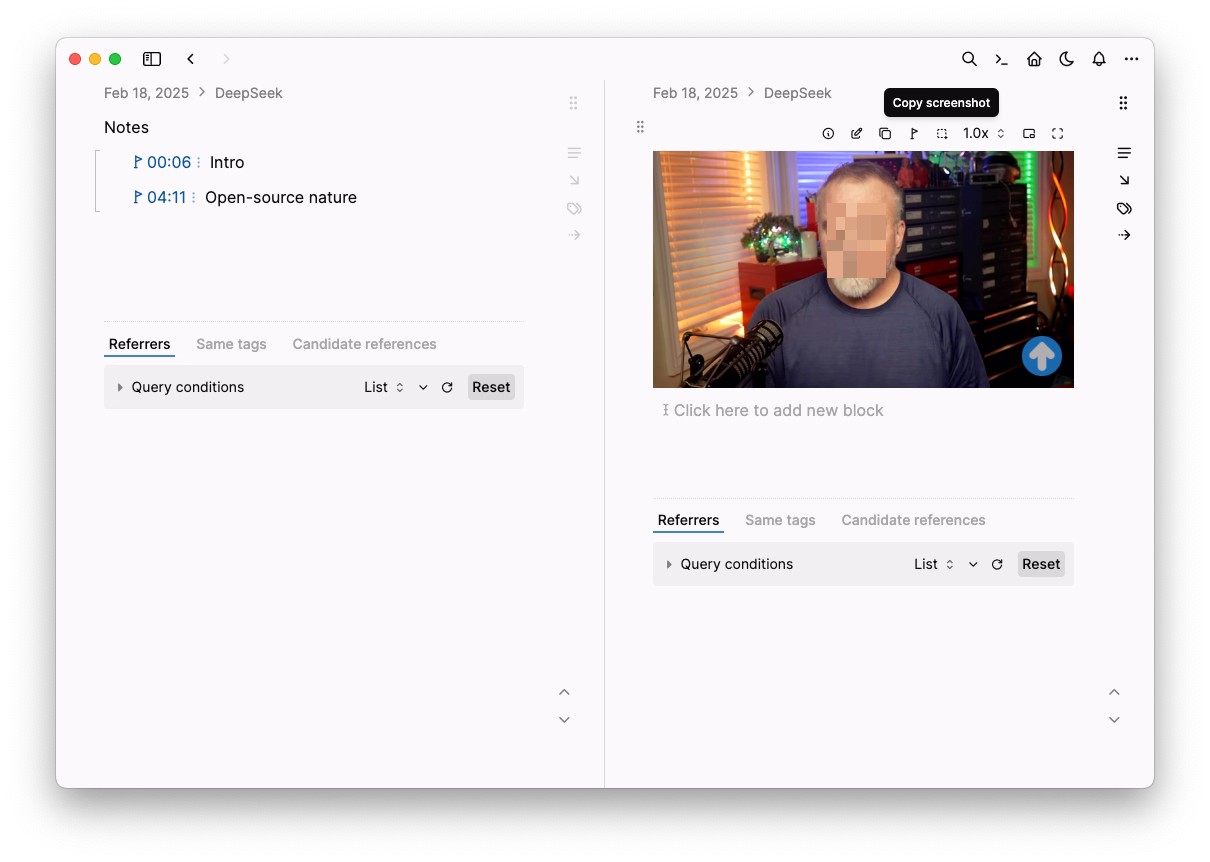This screenshot has width=1210, height=862.
Task: Switch to Referrers tab in right pane
Action: 688,520
